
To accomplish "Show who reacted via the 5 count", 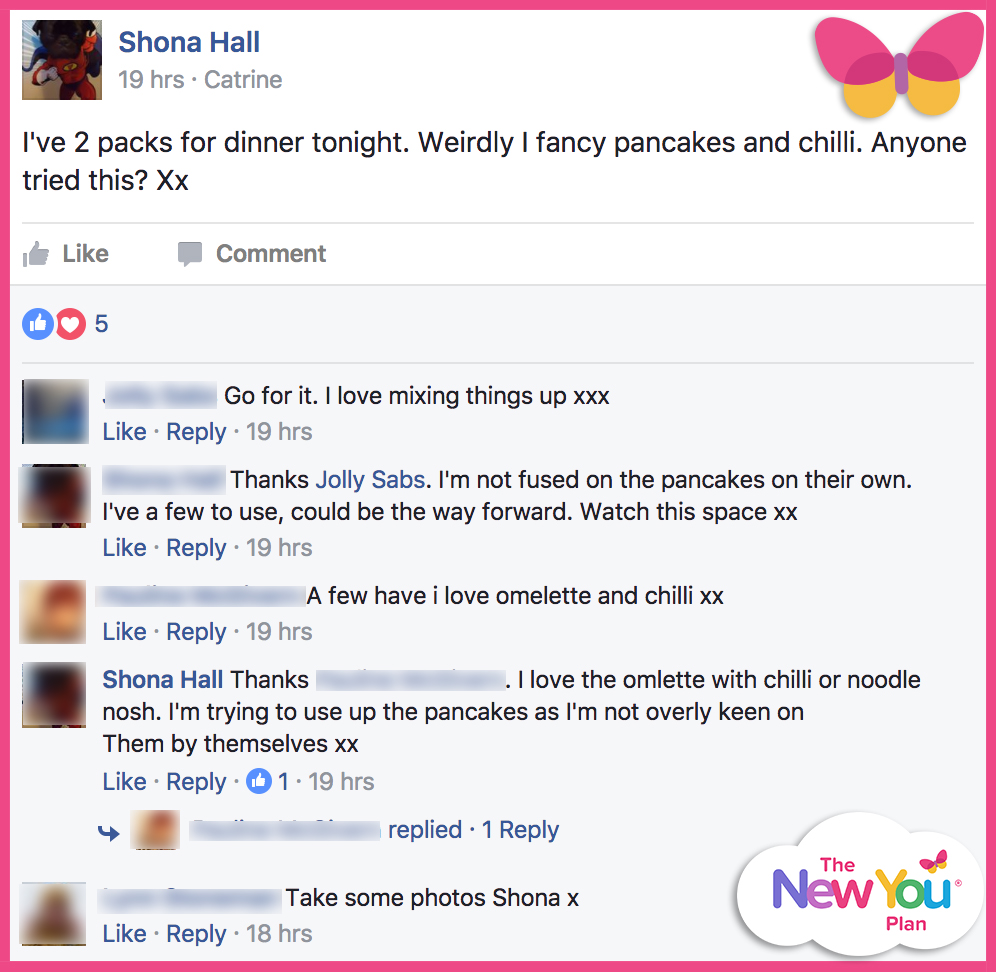I will [x=102, y=324].
